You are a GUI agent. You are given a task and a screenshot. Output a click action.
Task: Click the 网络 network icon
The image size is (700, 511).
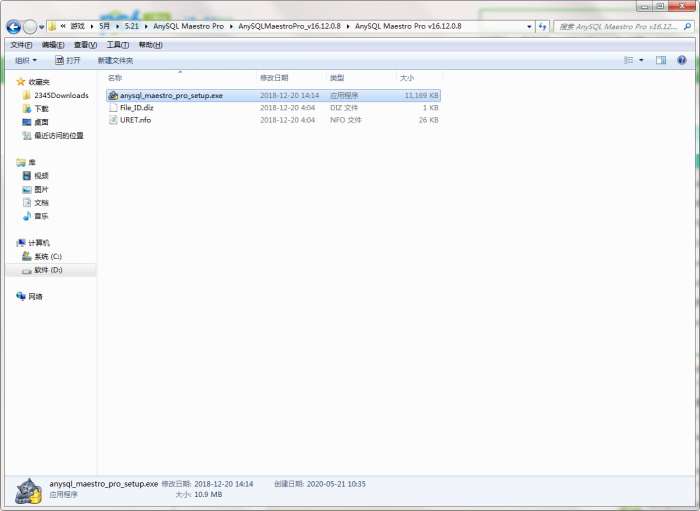pos(21,296)
